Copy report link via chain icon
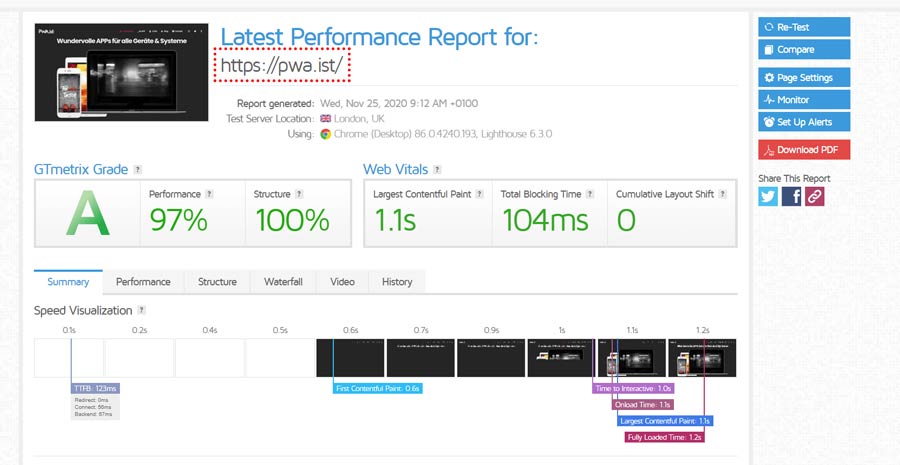Screen dimensions: 900x465 tap(815, 196)
